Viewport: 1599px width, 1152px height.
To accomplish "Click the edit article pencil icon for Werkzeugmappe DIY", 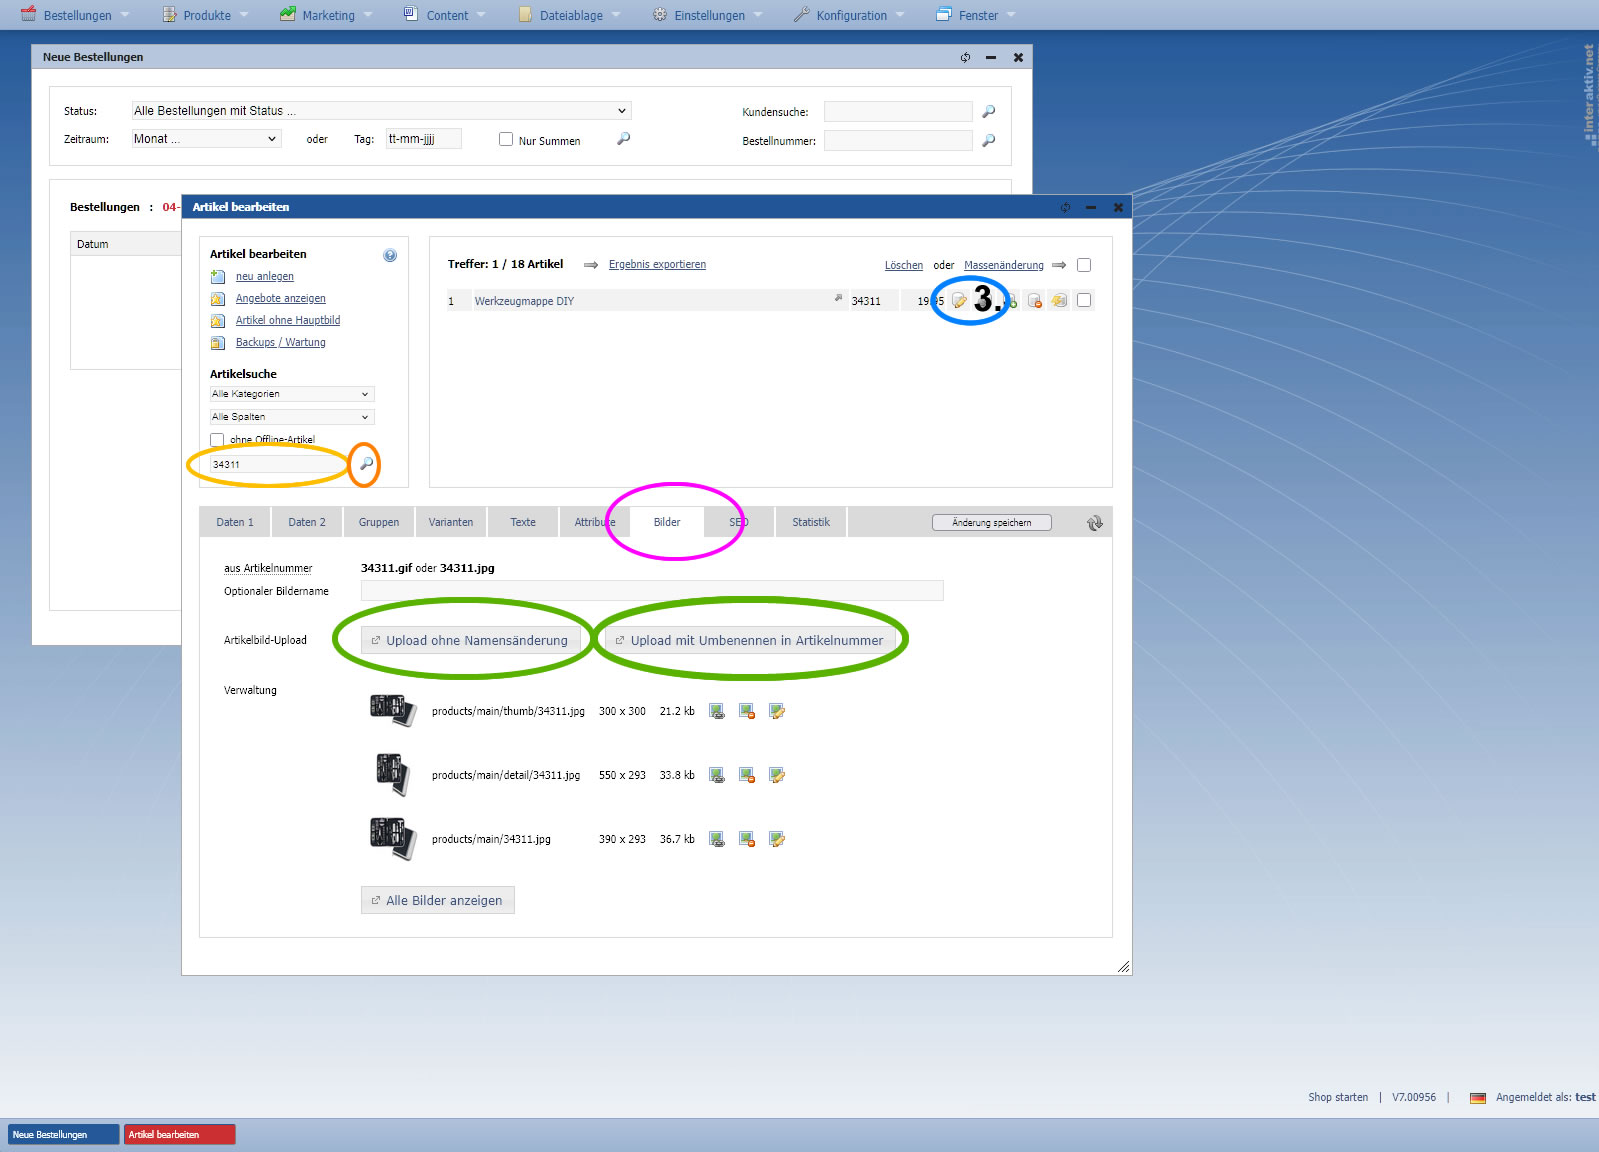I will (x=959, y=301).
